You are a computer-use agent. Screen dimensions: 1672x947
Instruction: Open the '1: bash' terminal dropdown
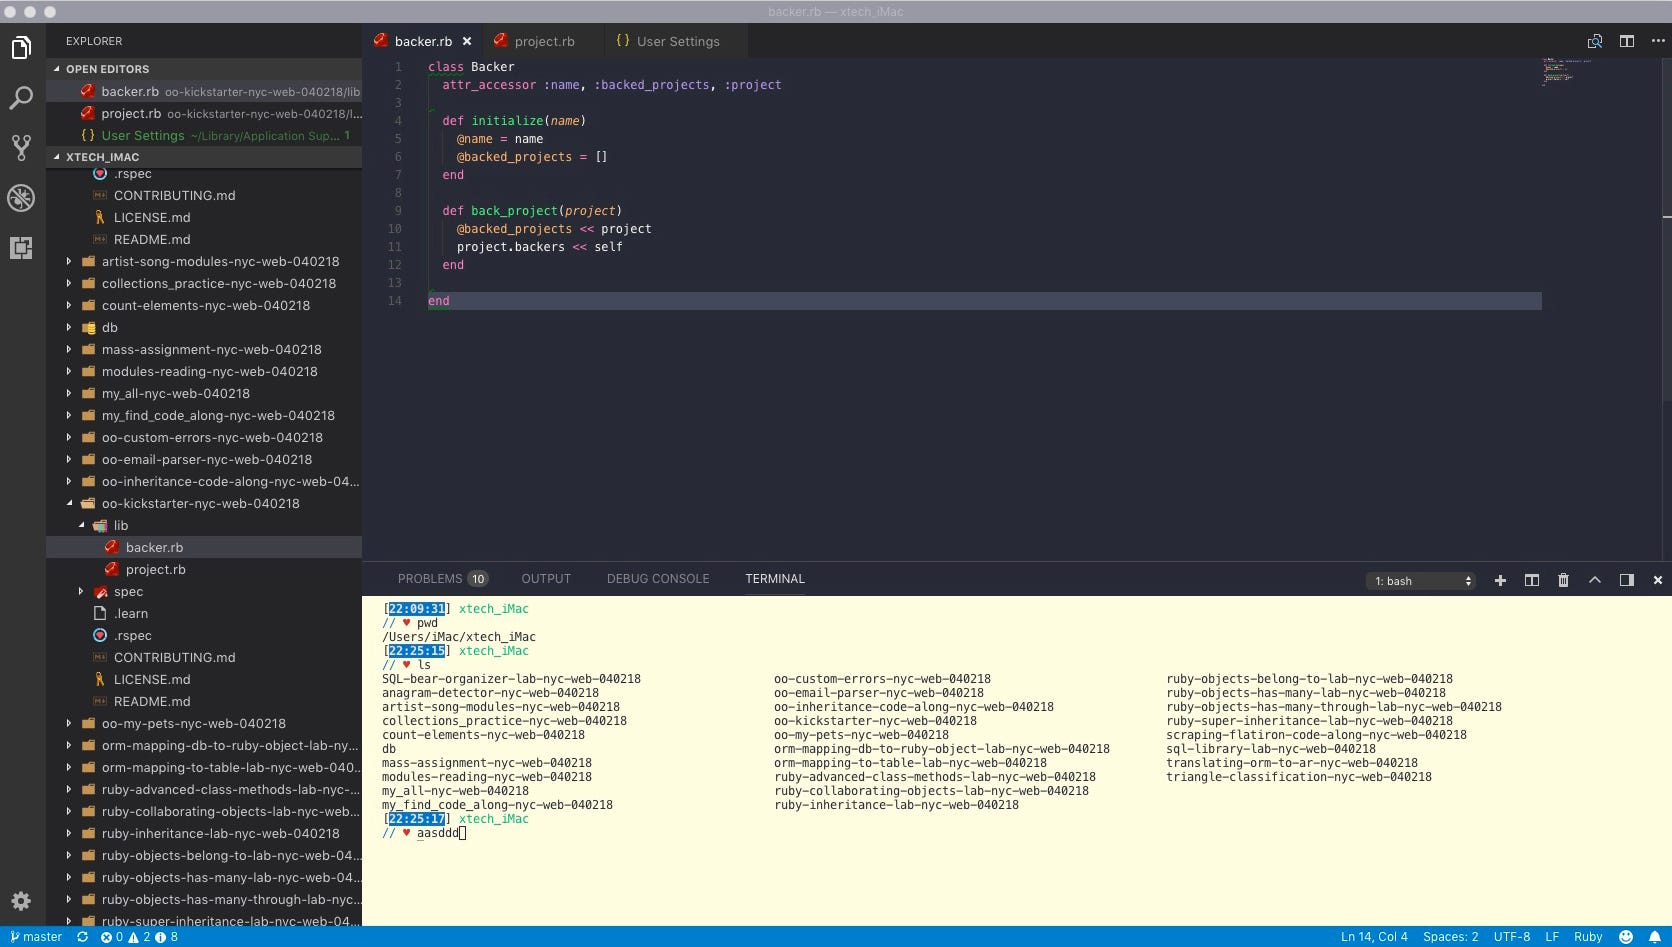[1420, 580]
